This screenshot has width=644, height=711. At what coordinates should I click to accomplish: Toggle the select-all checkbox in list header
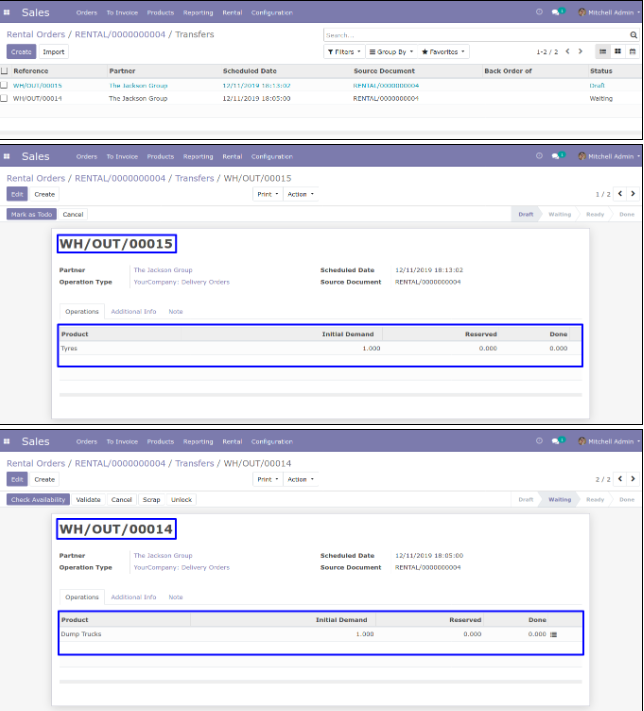pyautogui.click(x=5, y=72)
